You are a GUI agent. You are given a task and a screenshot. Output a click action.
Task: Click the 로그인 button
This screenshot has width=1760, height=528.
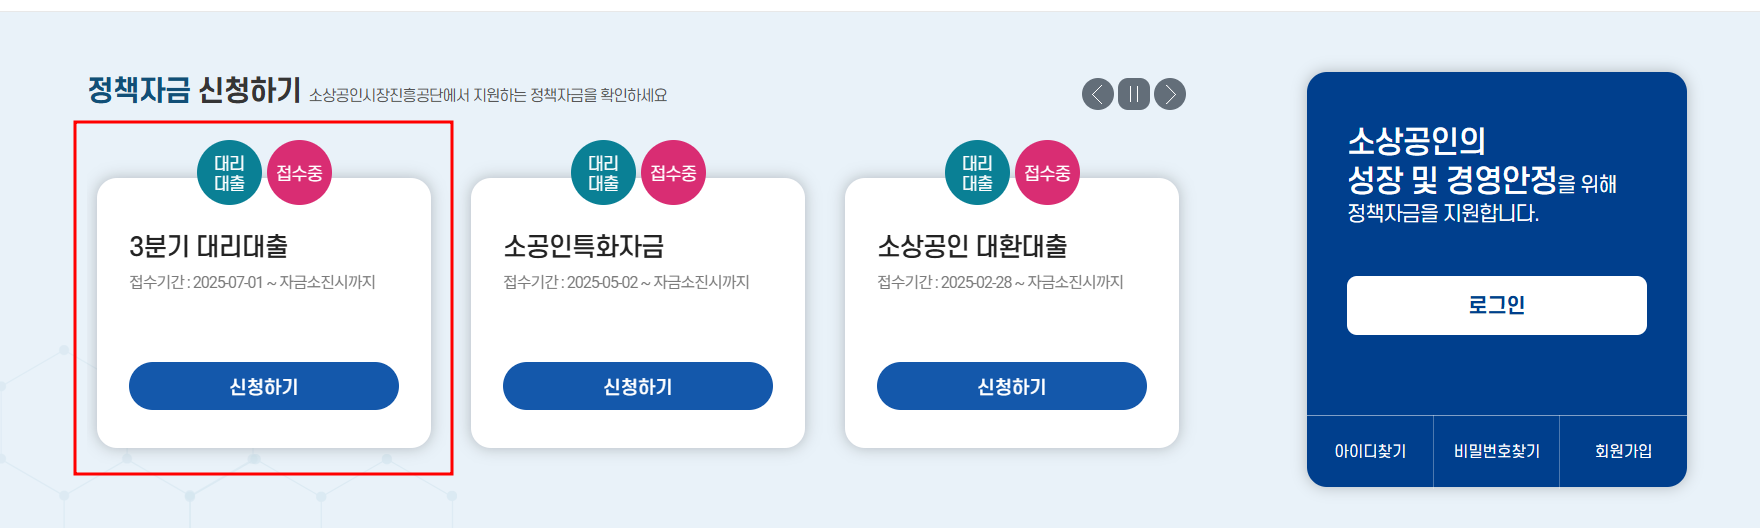point(1496,305)
